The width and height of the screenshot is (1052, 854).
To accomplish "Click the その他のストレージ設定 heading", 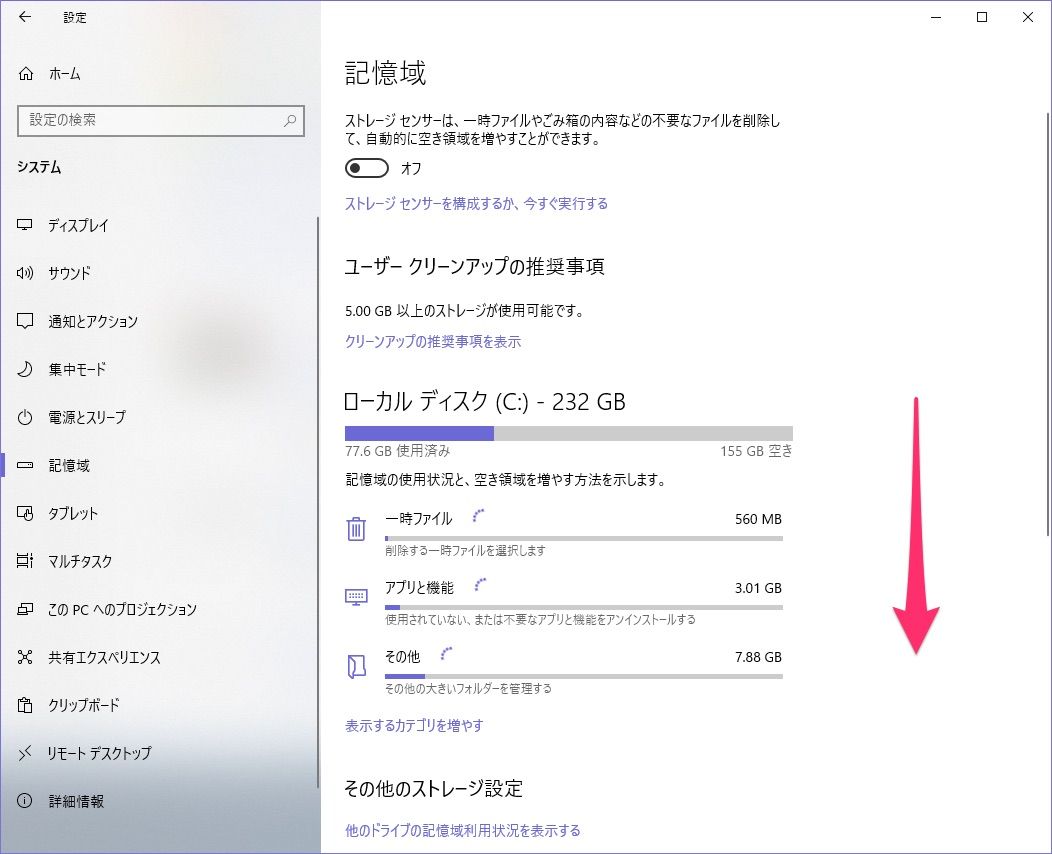I will (433, 788).
